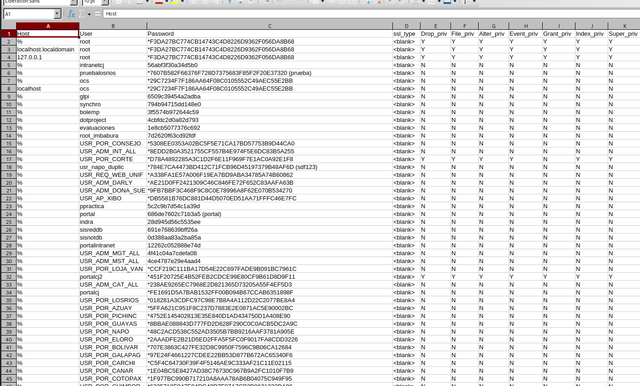Click the File_priv header cell

click(x=464, y=34)
